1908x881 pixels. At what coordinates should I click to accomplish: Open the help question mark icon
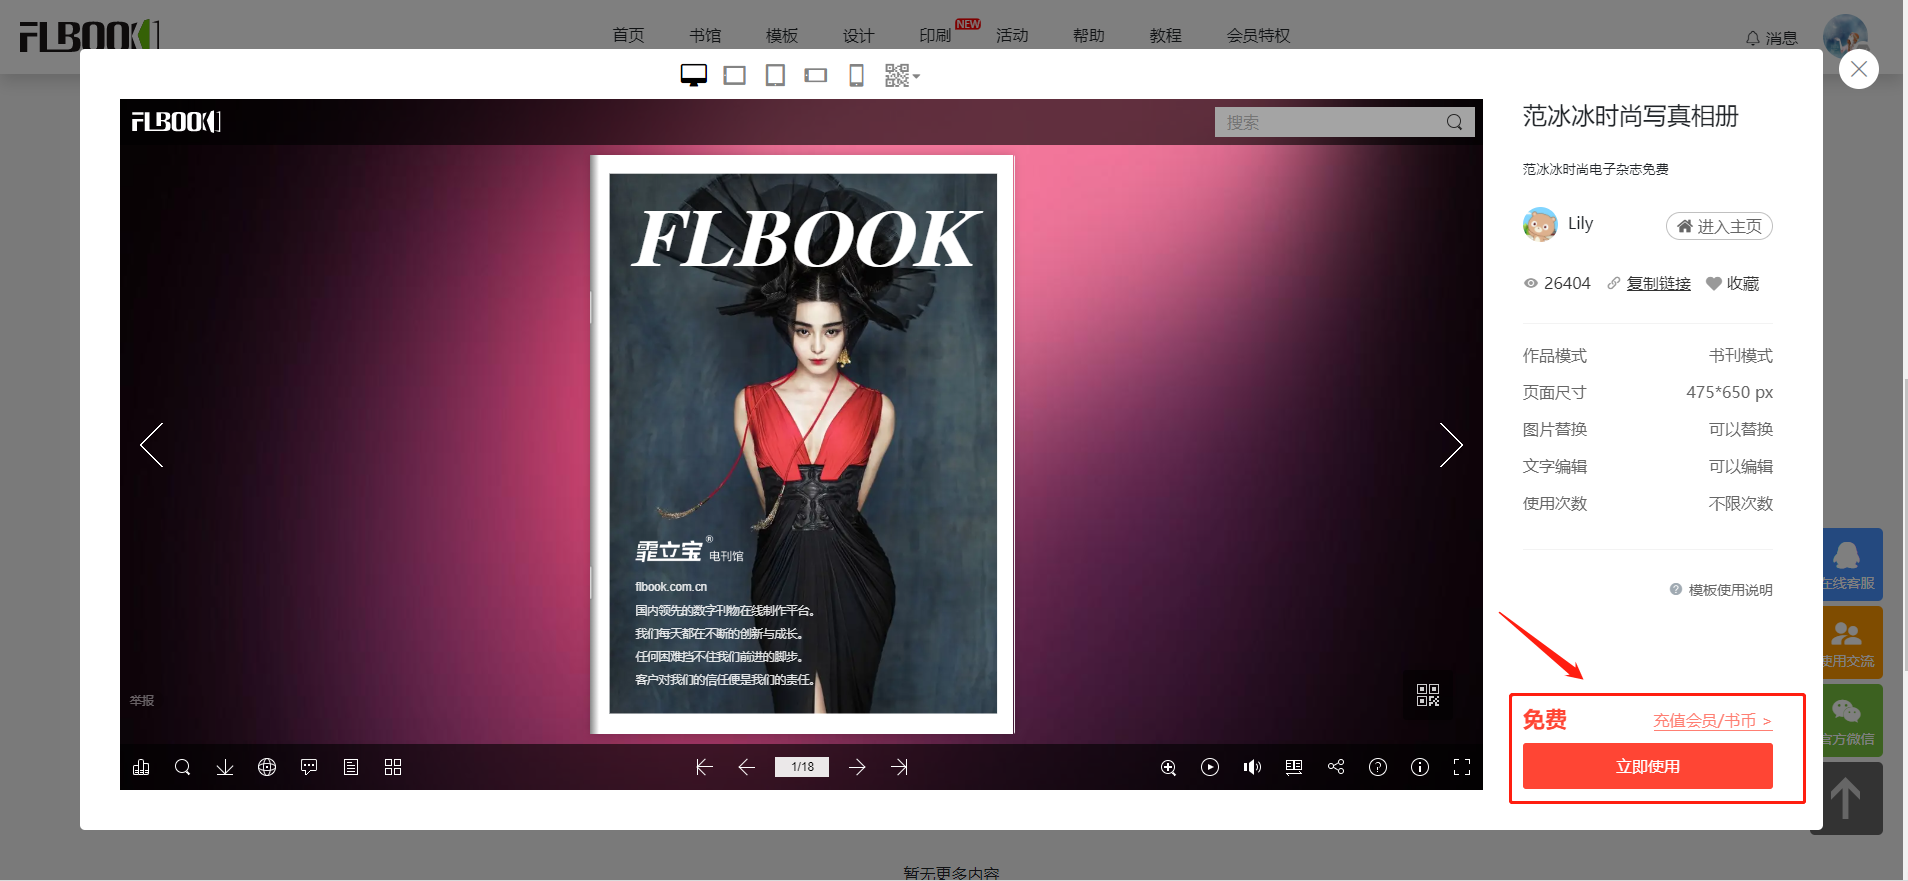pyautogui.click(x=1378, y=767)
